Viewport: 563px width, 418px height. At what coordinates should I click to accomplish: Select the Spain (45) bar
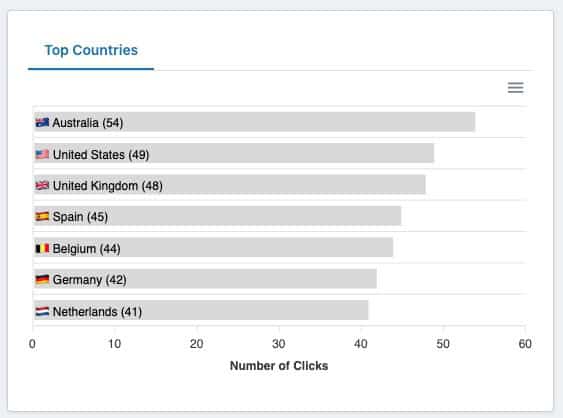pyautogui.click(x=217, y=216)
